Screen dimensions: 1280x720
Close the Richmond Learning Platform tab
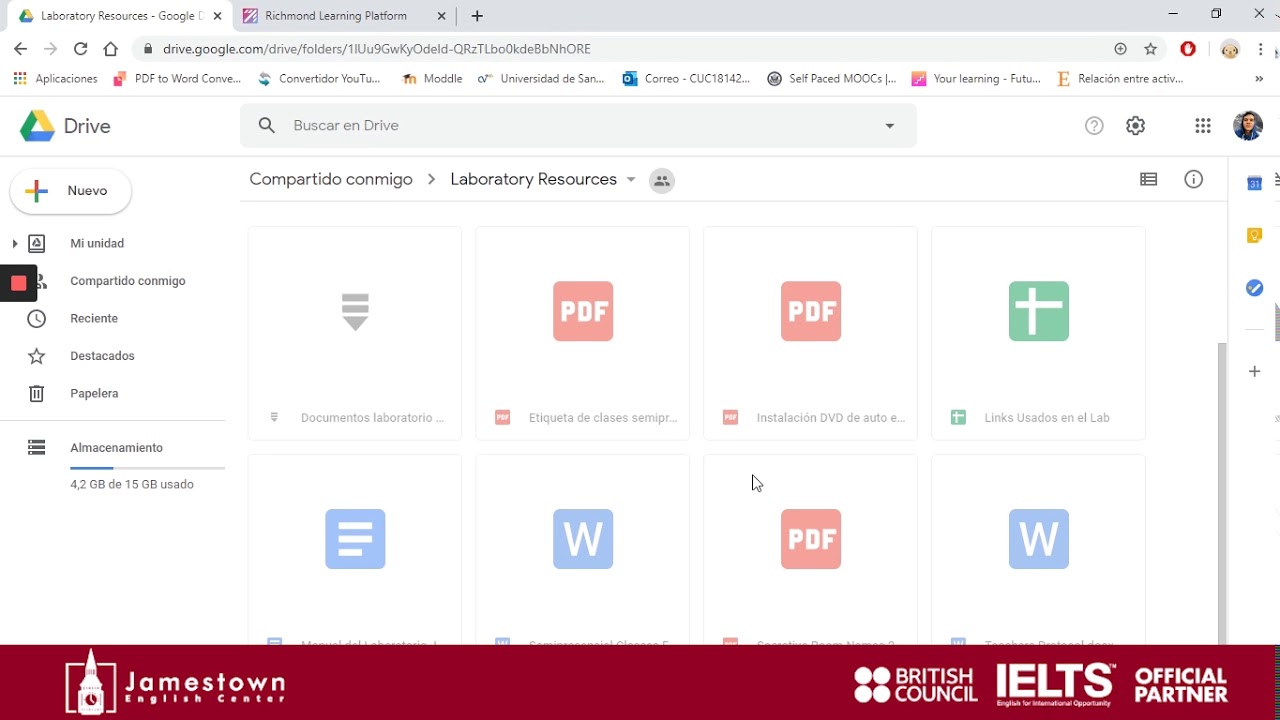tap(441, 16)
